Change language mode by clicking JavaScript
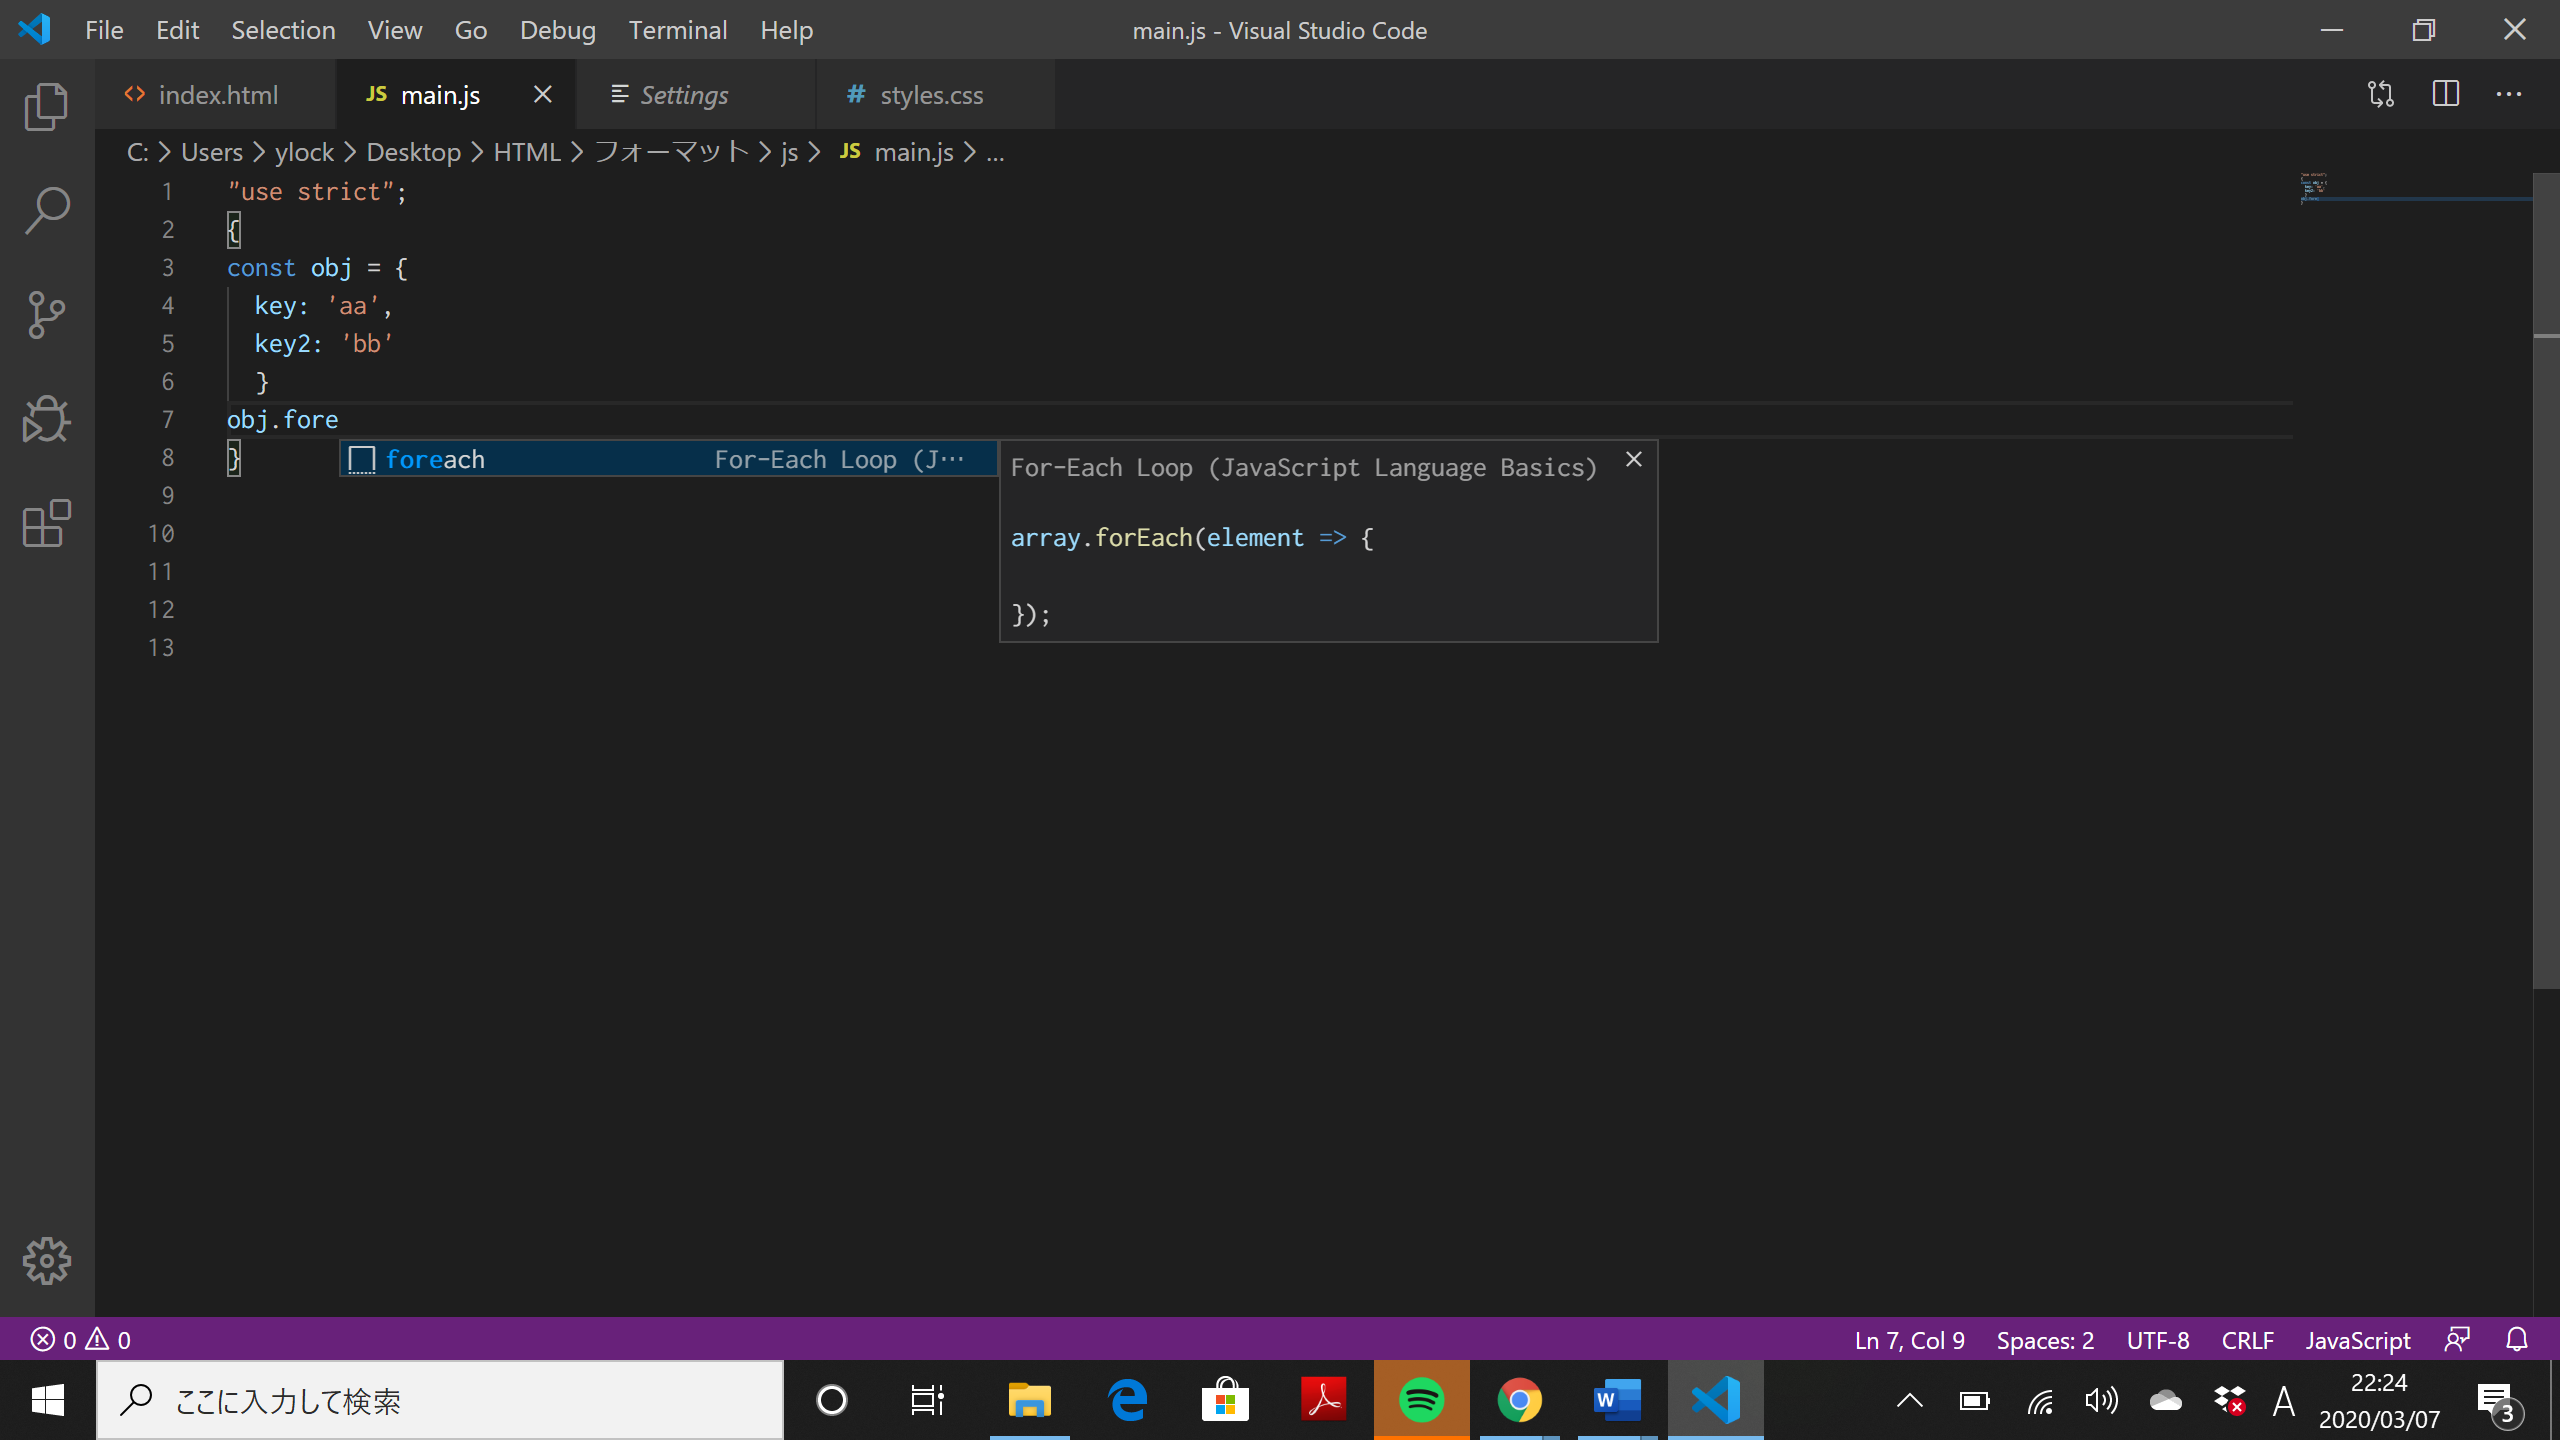The image size is (2560, 1440). 2356,1339
